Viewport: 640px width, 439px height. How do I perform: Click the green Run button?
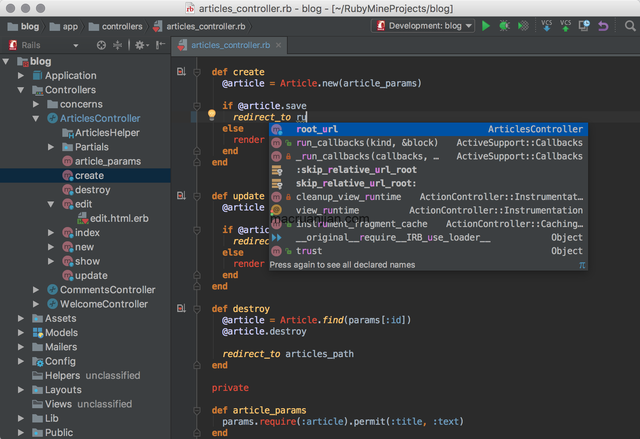coord(487,26)
